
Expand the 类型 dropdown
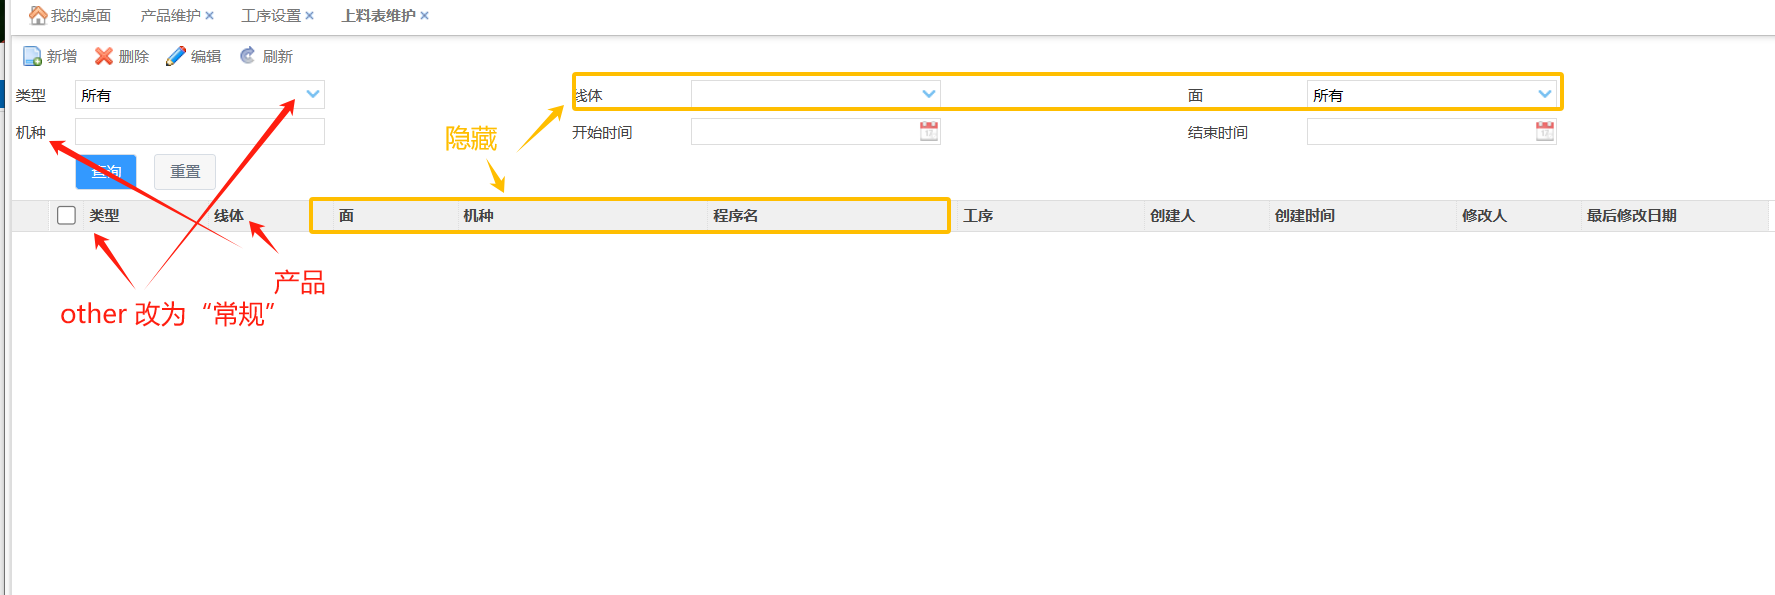tap(312, 94)
